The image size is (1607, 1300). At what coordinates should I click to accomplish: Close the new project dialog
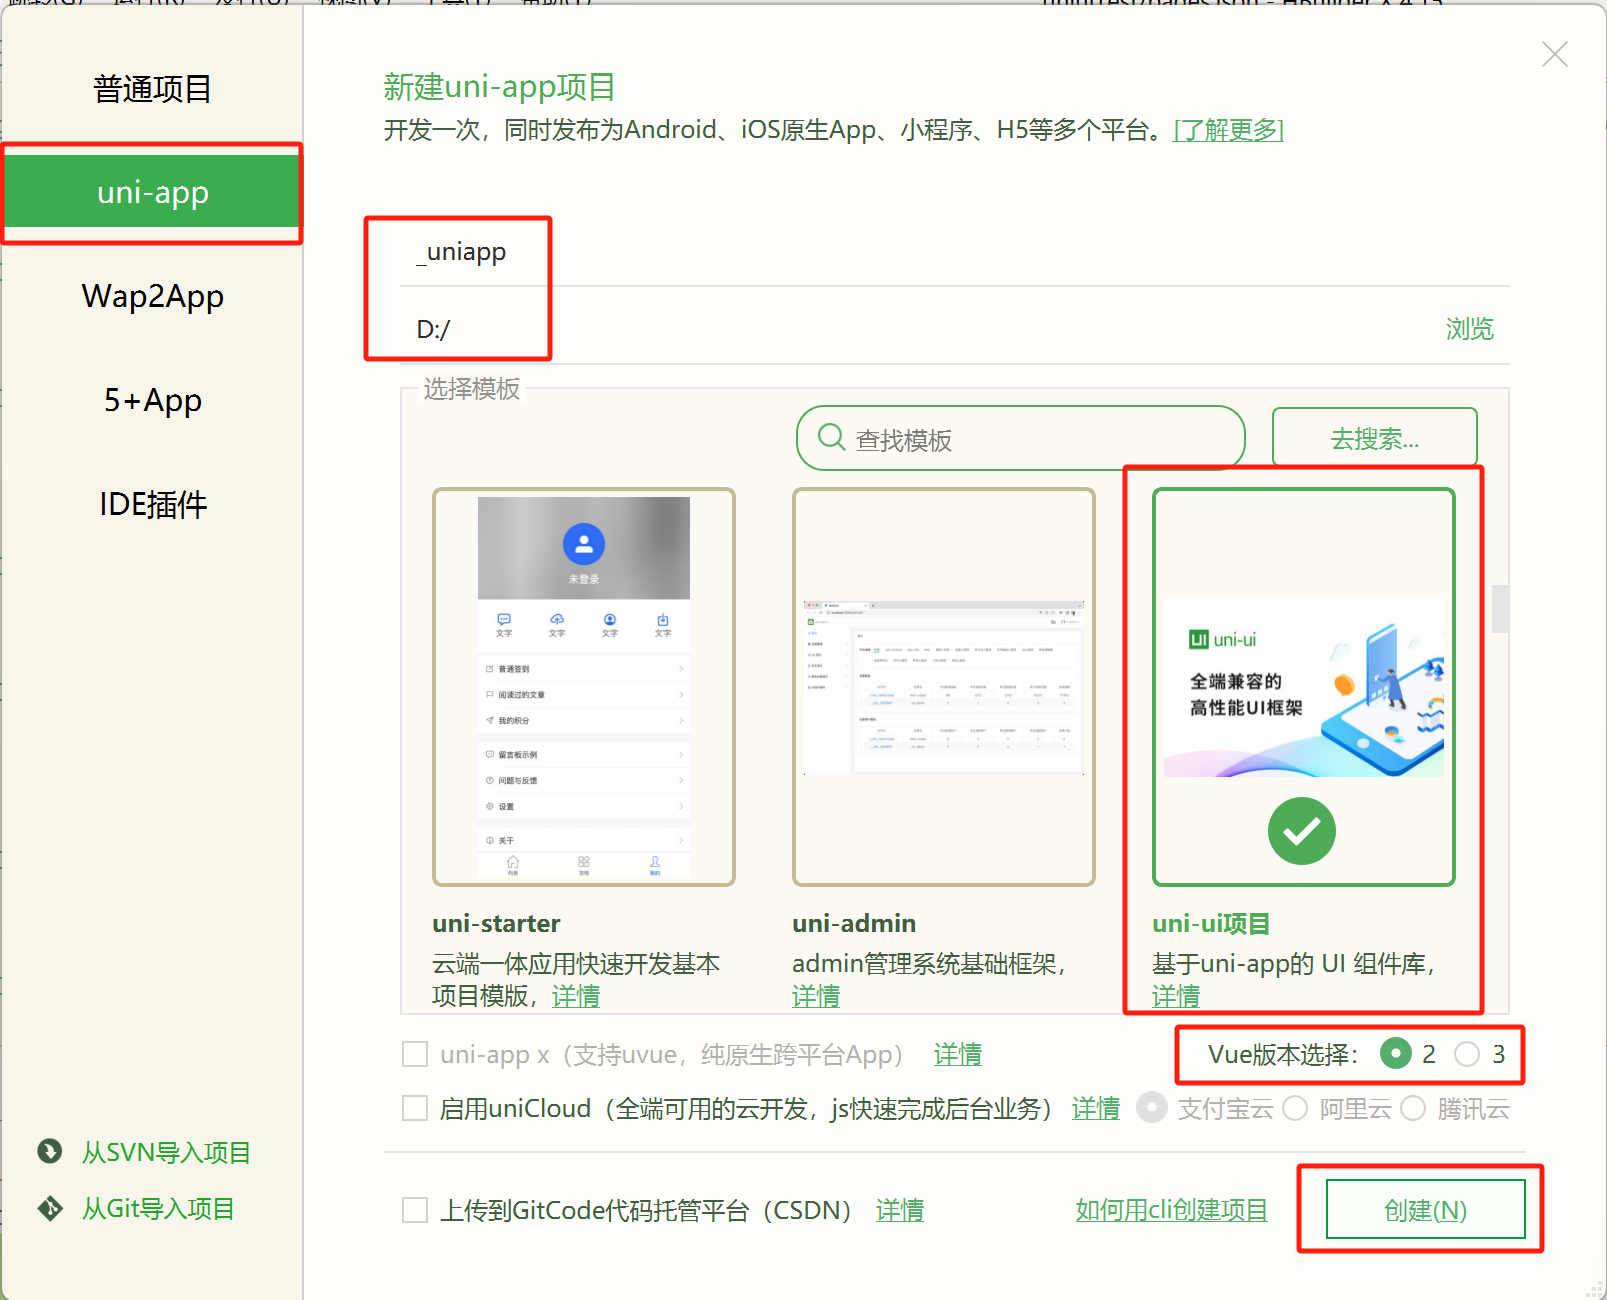(x=1555, y=54)
